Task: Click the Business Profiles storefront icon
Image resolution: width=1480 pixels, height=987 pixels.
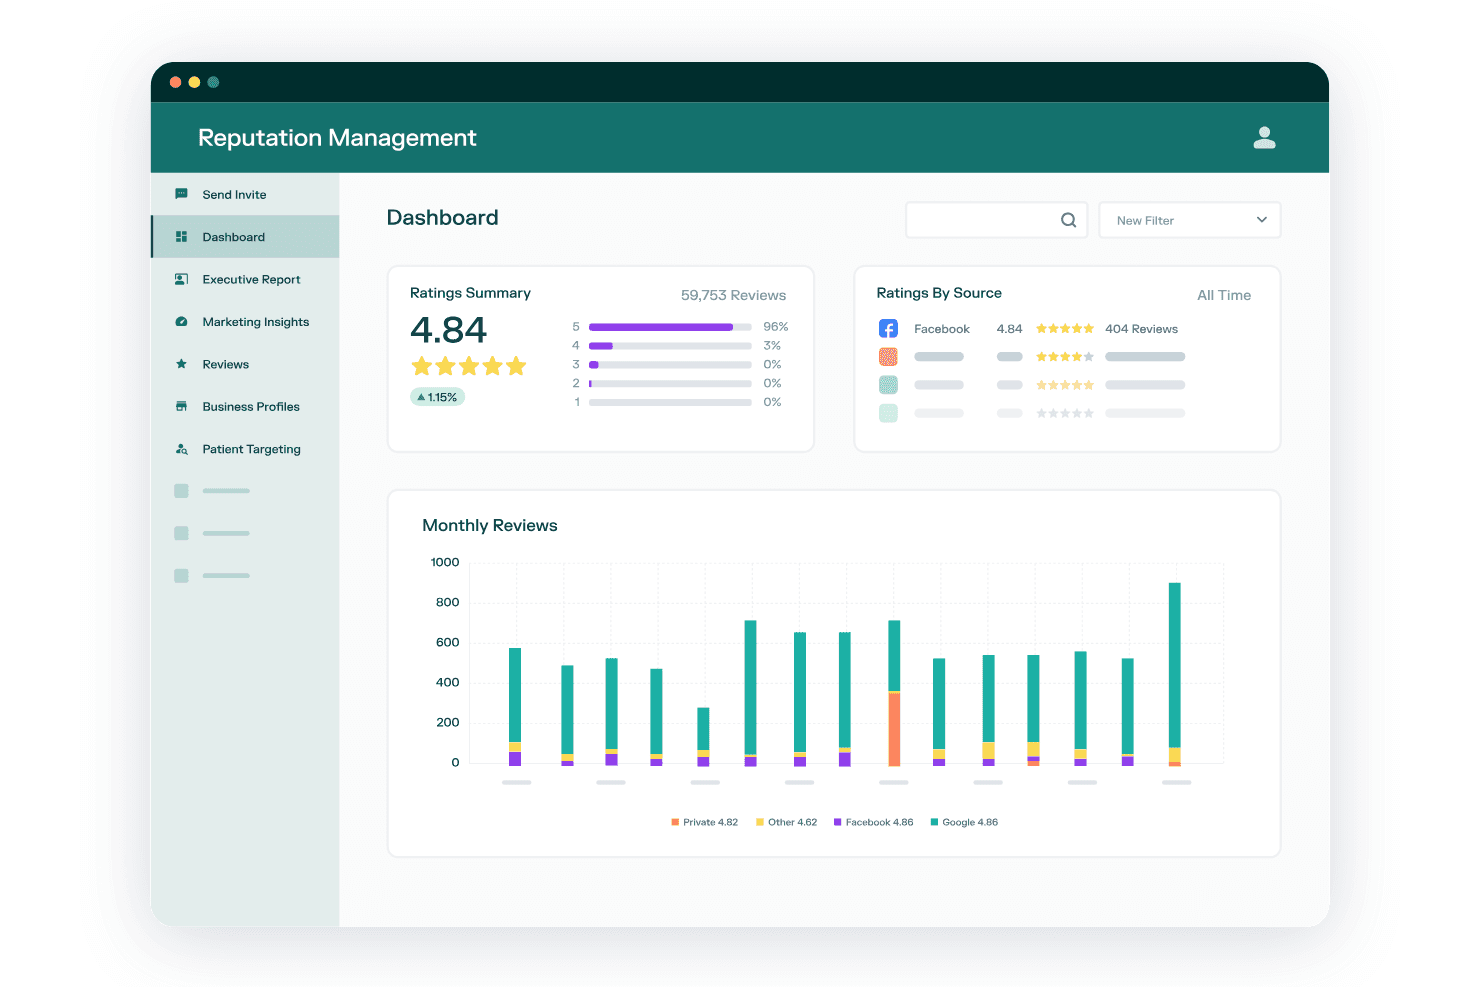Action: point(181,406)
